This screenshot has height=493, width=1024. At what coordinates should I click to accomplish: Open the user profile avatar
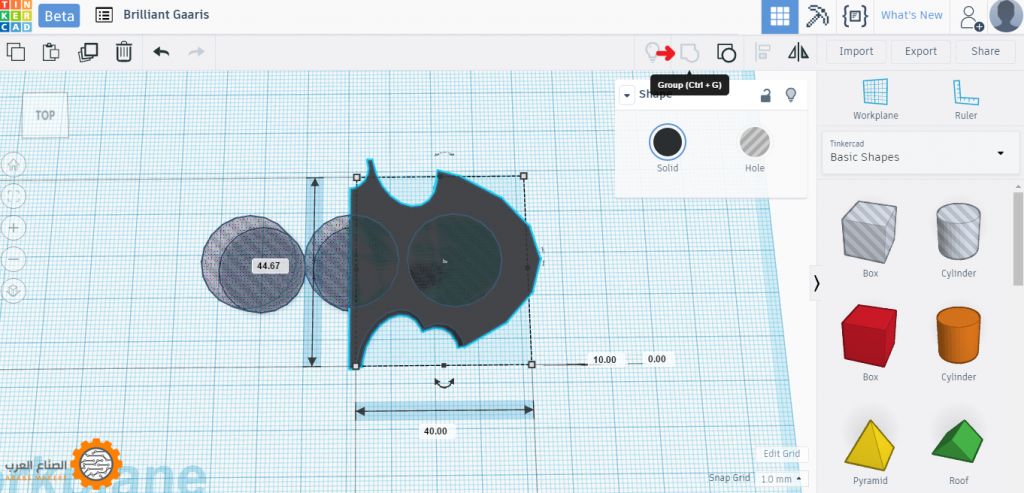[1006, 16]
